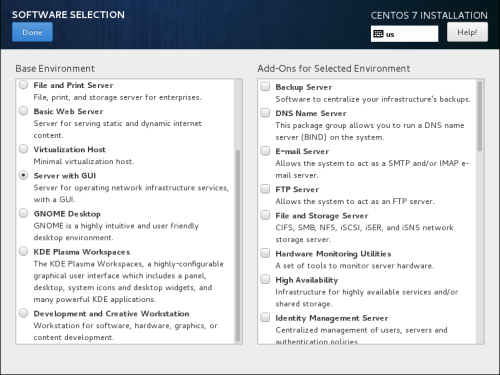The width and height of the screenshot is (500, 375).
Task: Click 'CIFS, SMB, NFS, iSCSI' description text
Action: 364,233
